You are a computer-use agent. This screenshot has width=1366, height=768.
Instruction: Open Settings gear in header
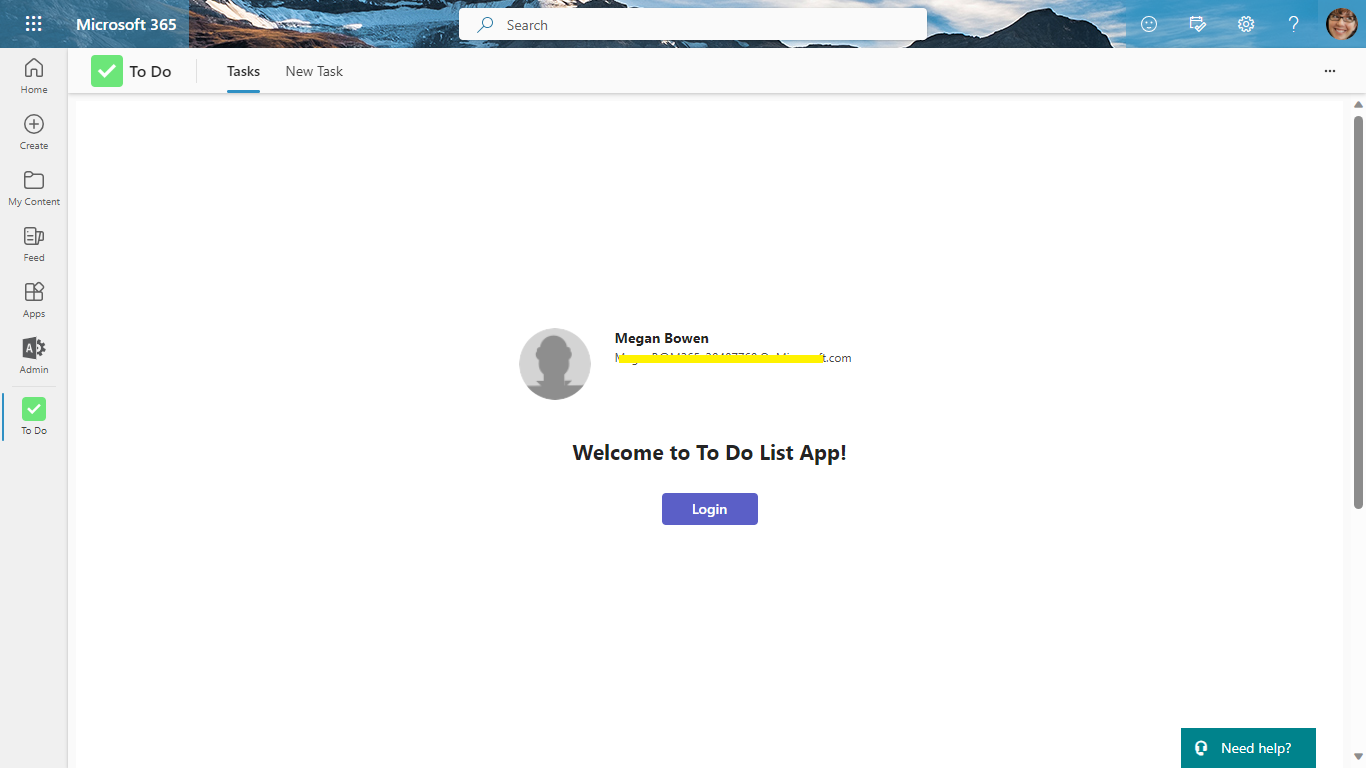(1245, 24)
